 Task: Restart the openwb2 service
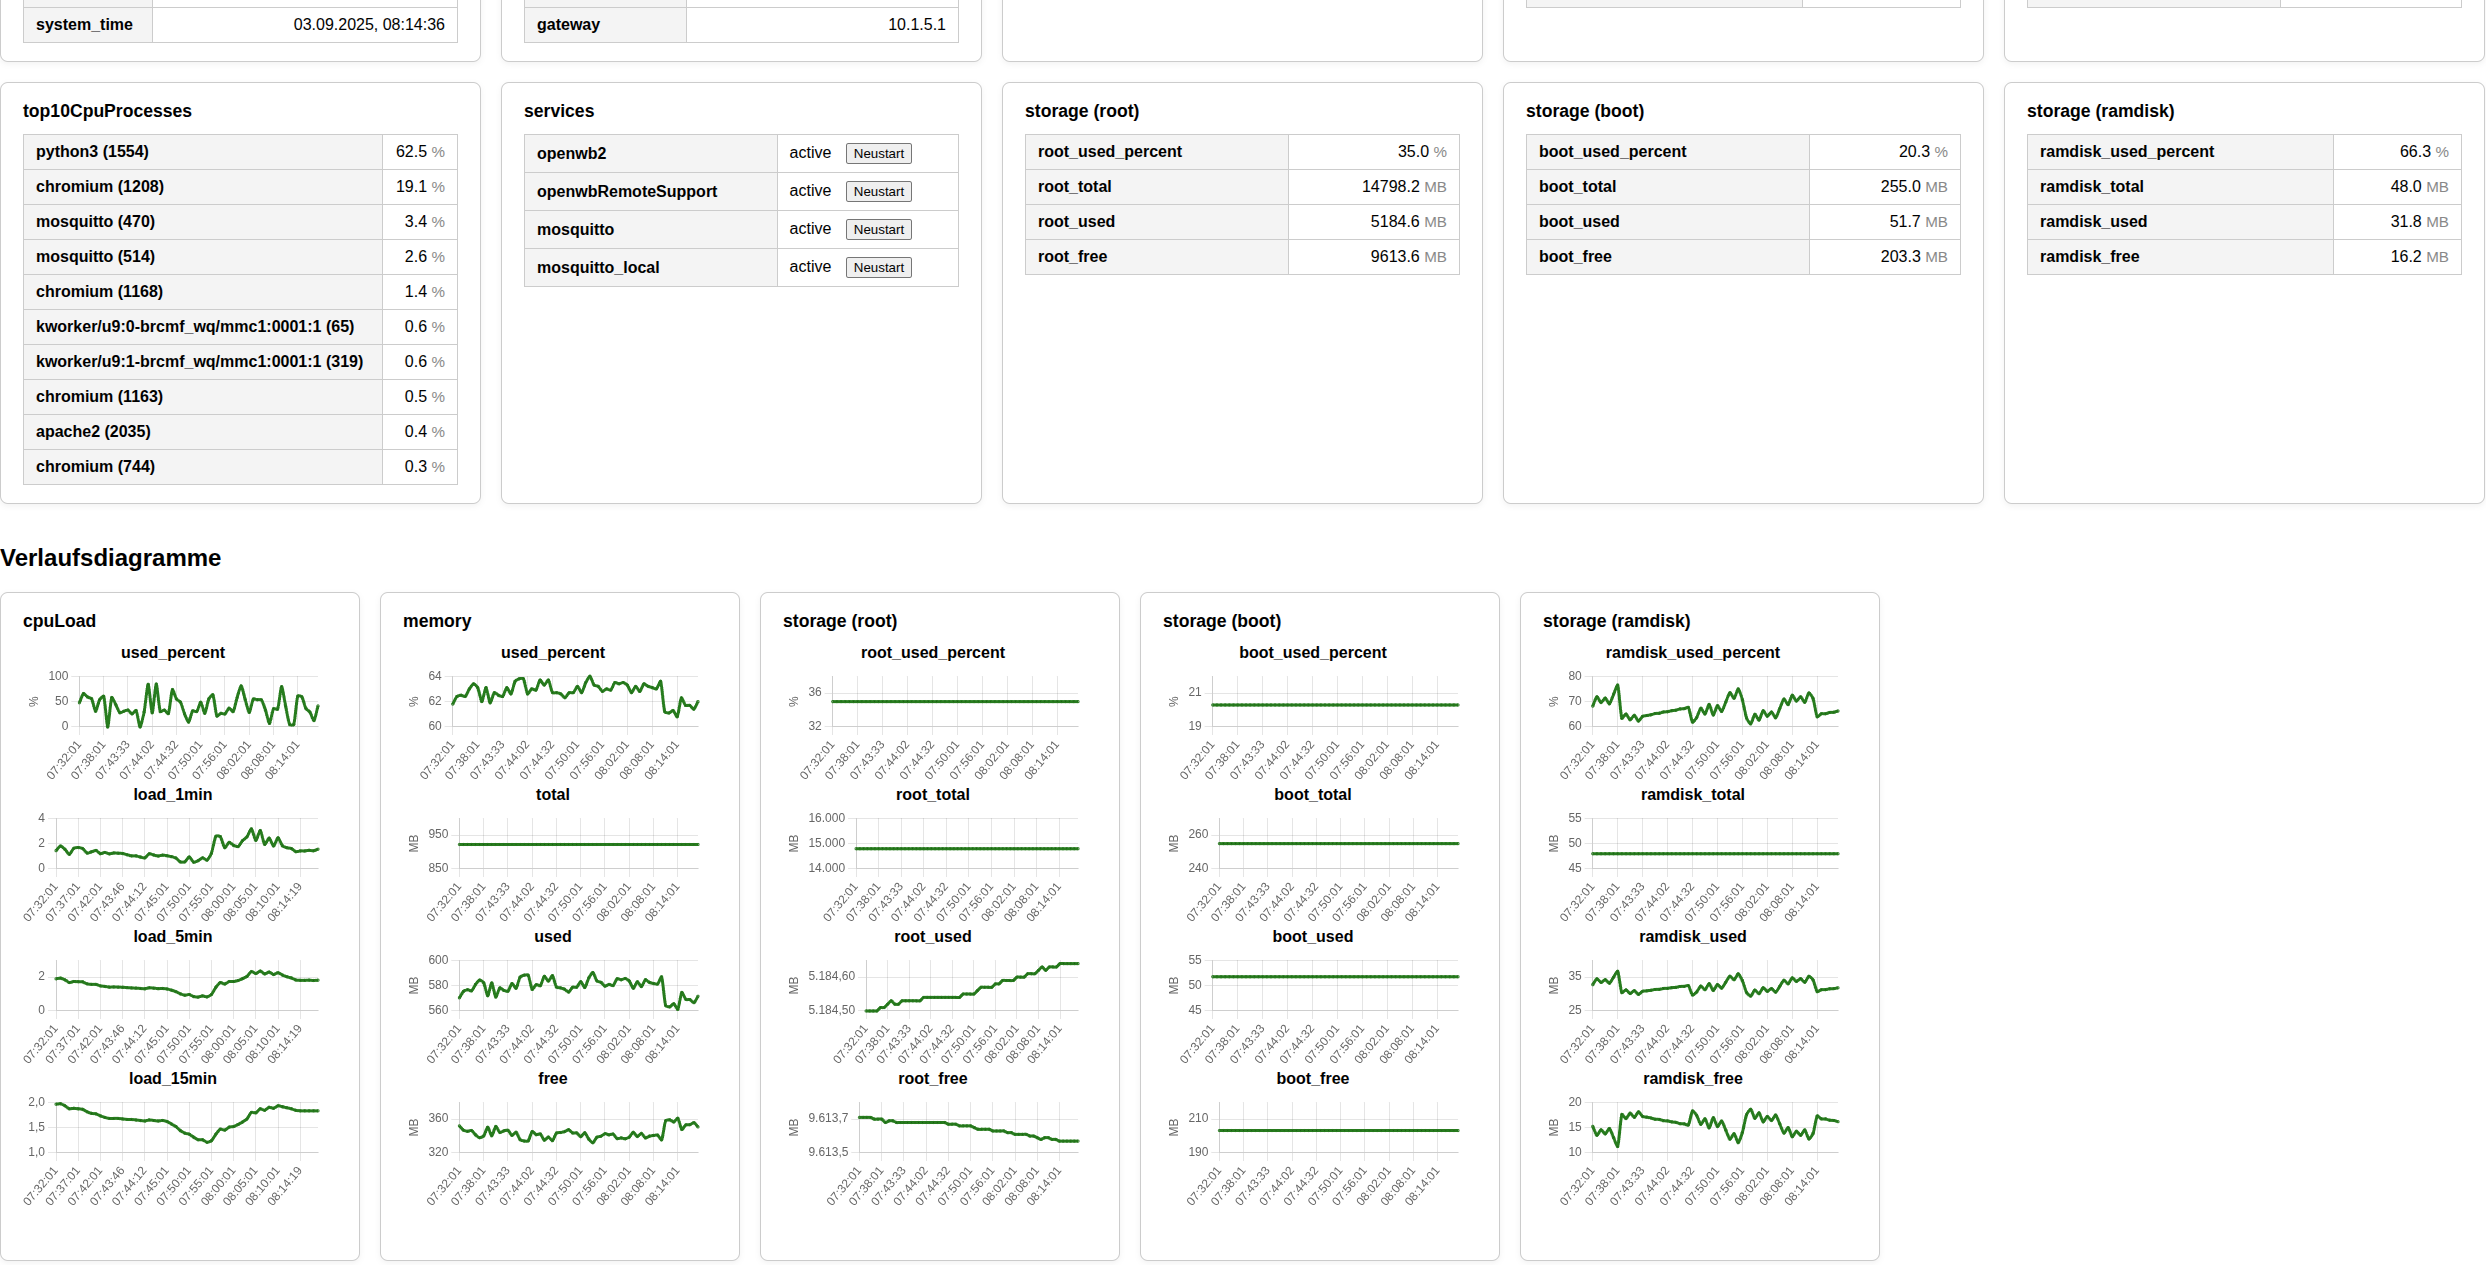[878, 153]
